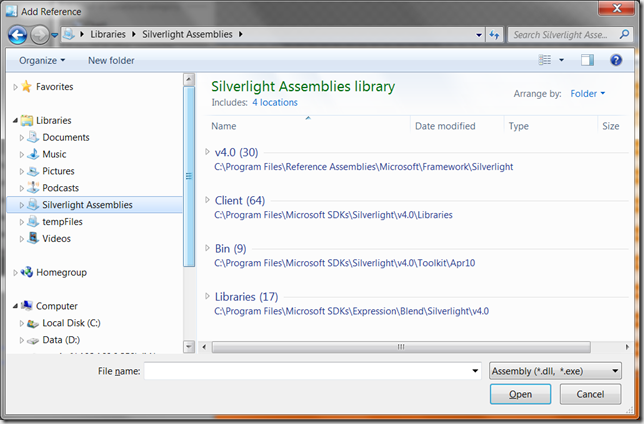Change view with the view icon
The width and height of the screenshot is (644, 424).
point(545,60)
